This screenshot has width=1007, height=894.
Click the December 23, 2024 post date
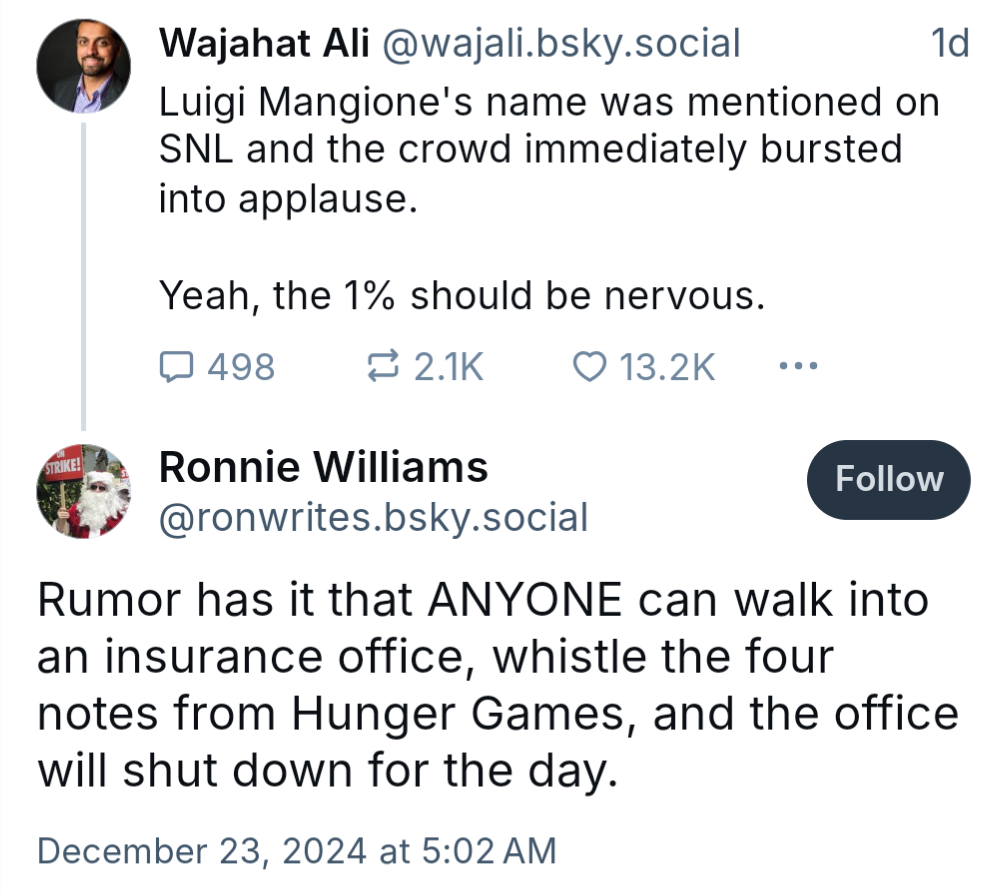(296, 851)
